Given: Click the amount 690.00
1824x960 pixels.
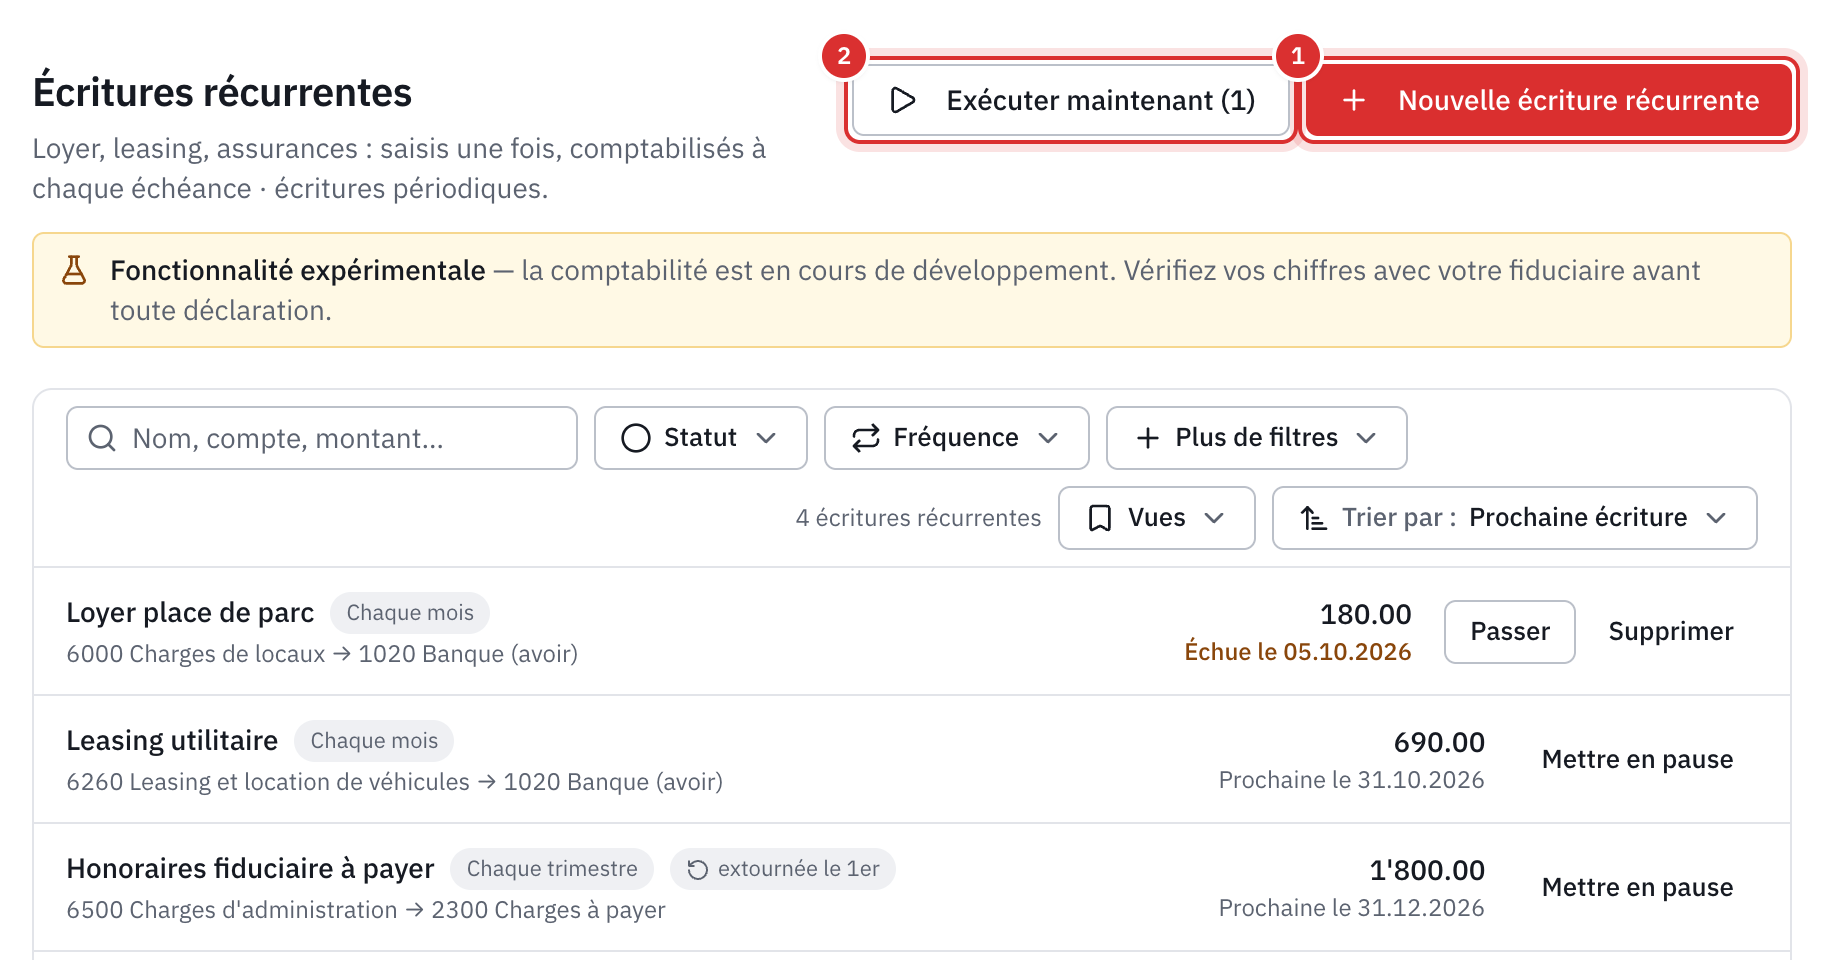Looking at the screenshot, I should pos(1439,742).
